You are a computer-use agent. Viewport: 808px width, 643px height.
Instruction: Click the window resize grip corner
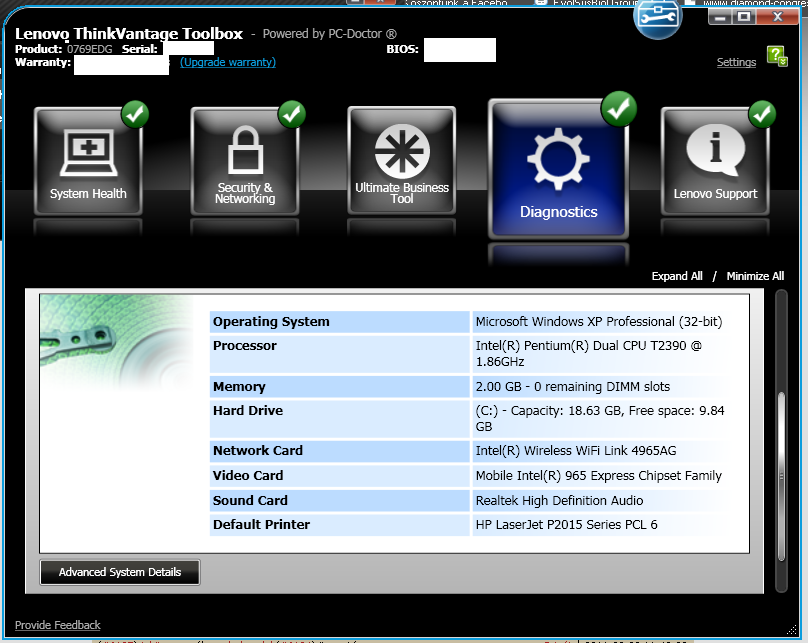[x=792, y=630]
